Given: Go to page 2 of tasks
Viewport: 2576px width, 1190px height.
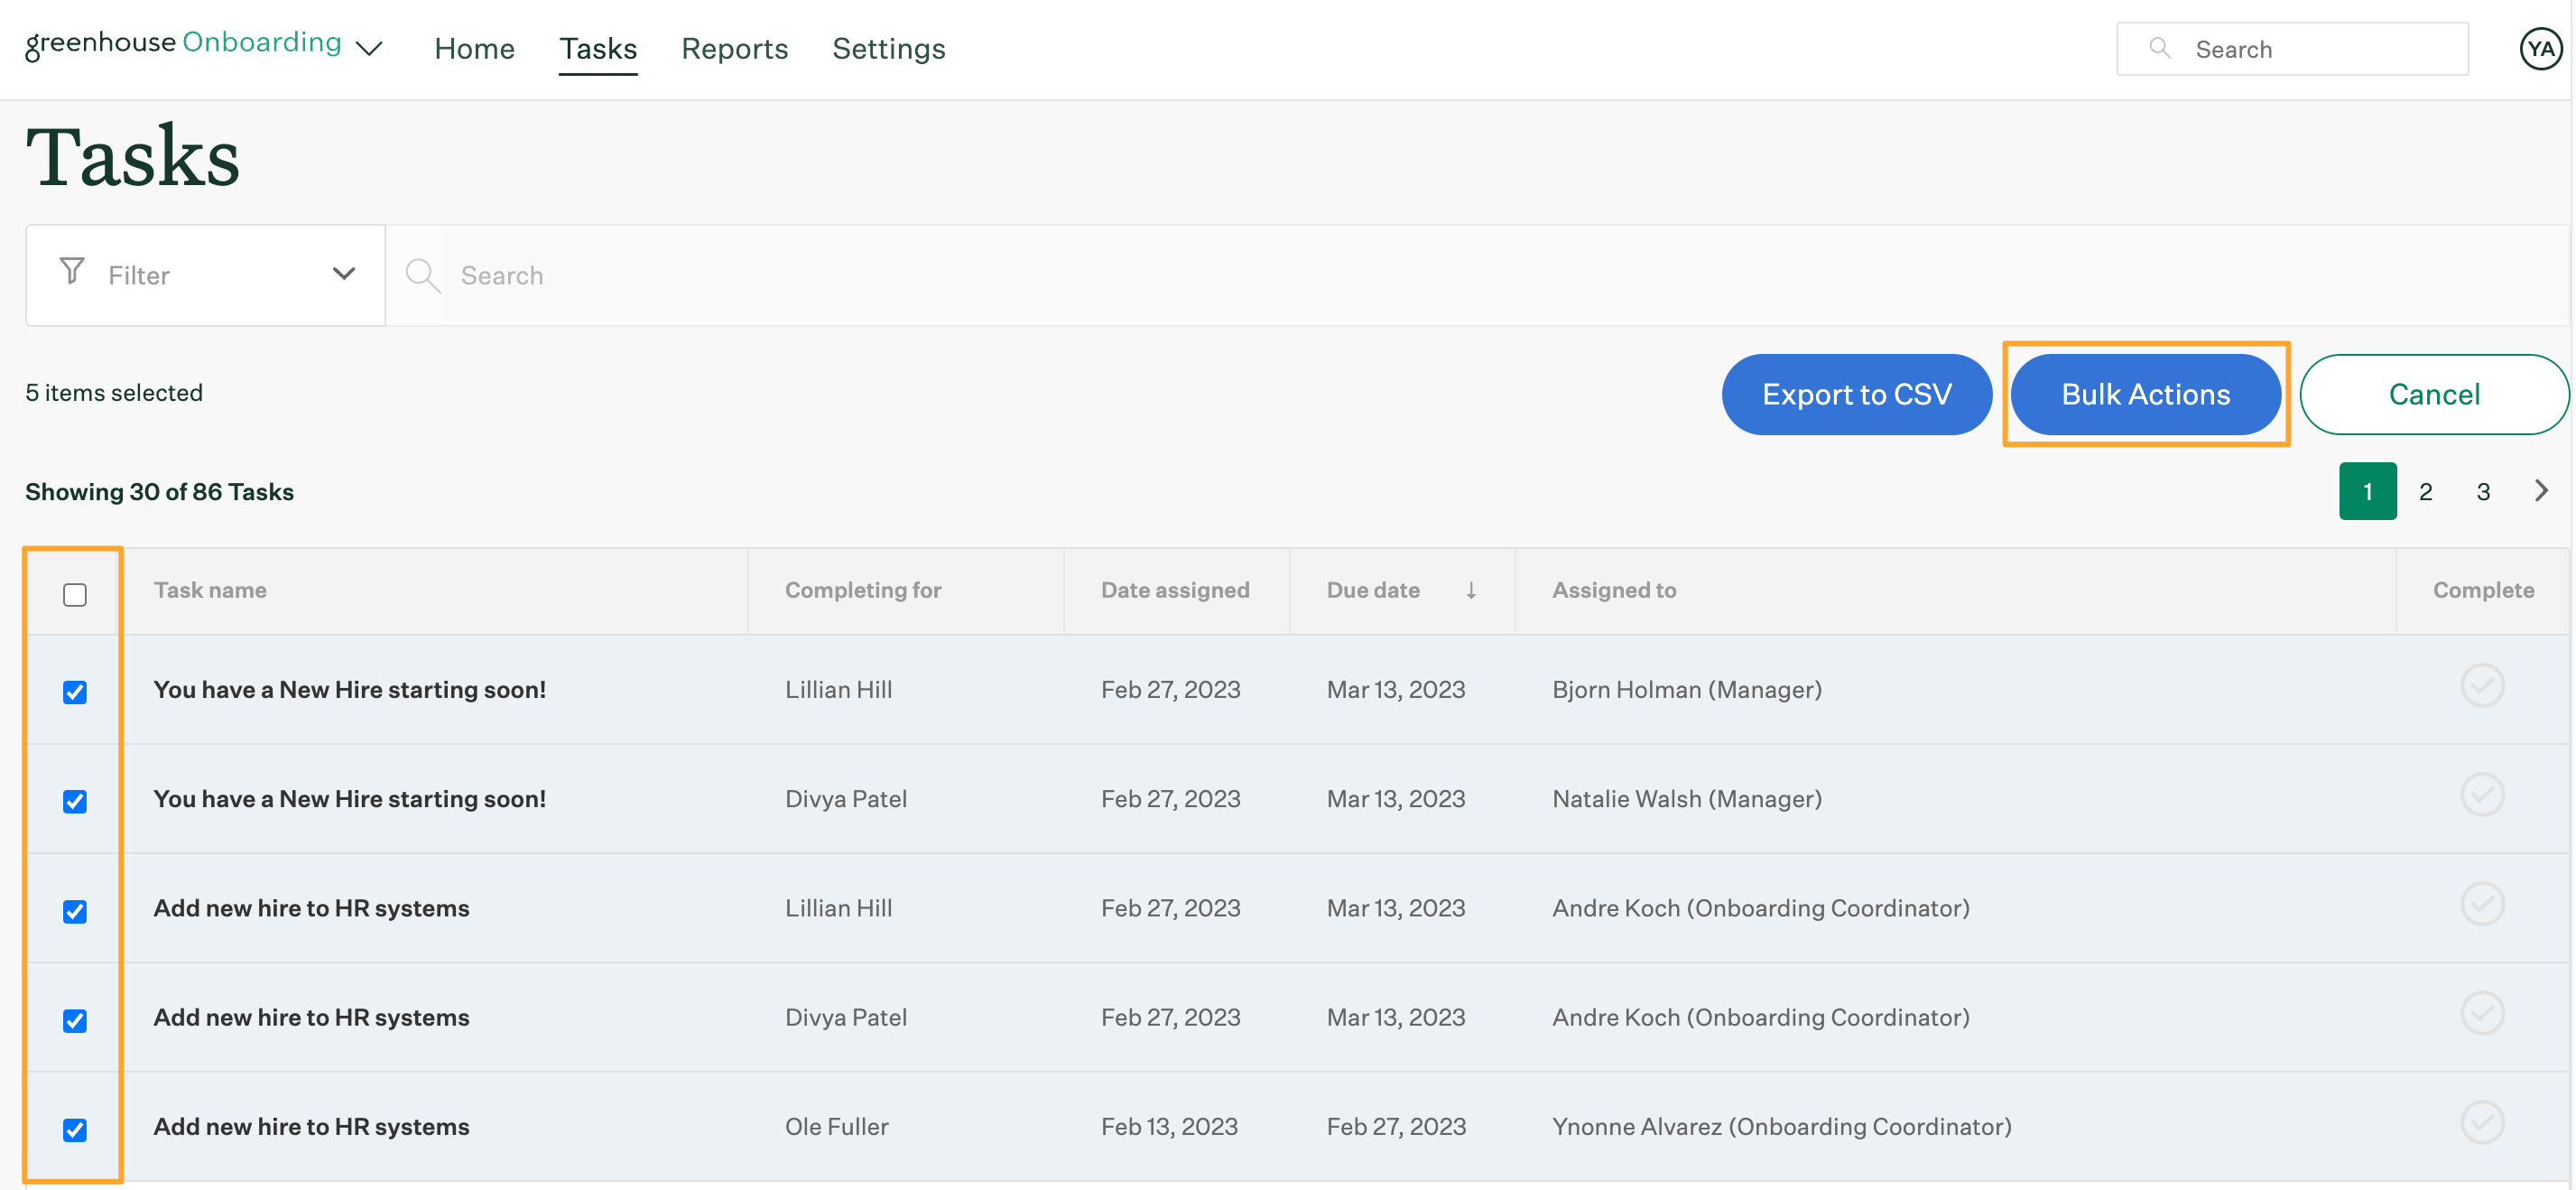Looking at the screenshot, I should tap(2425, 491).
